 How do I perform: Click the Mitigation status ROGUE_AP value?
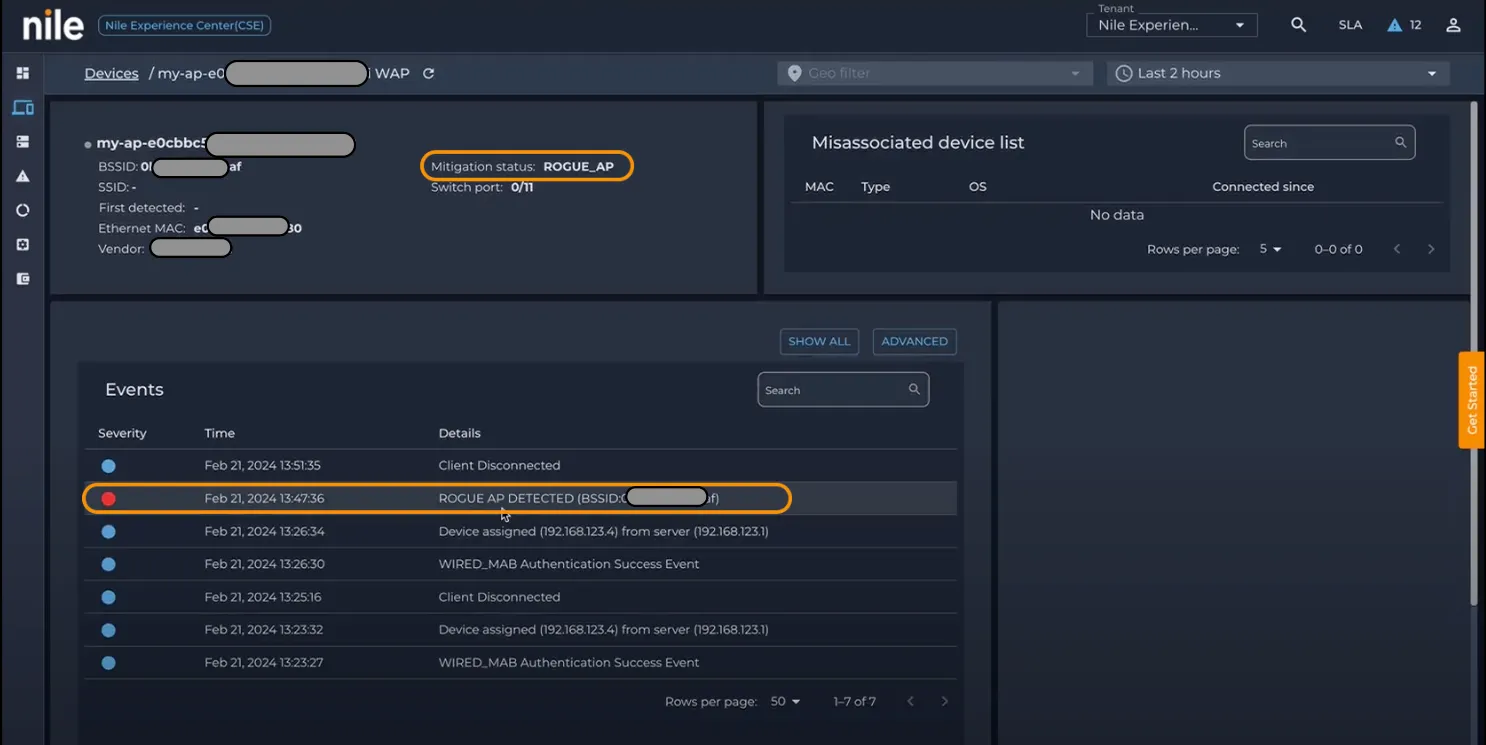point(578,167)
